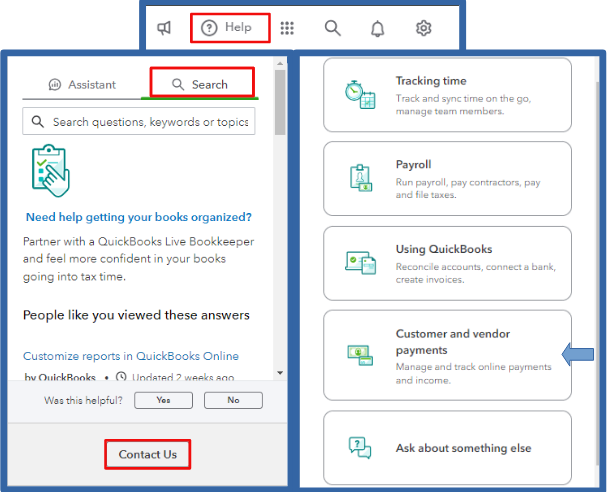This screenshot has width=607, height=492.
Task: Switch to the Assistant tab
Action: (x=82, y=84)
